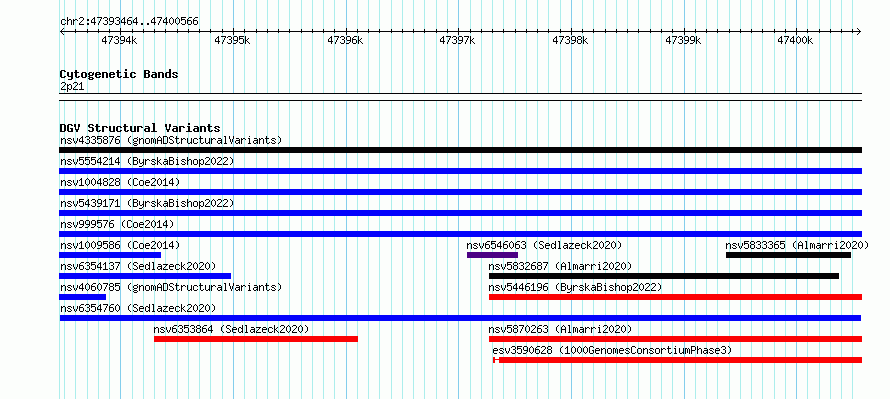Click the 47396k ruler tick label
Screen dimensions: 890x399
tap(345, 40)
